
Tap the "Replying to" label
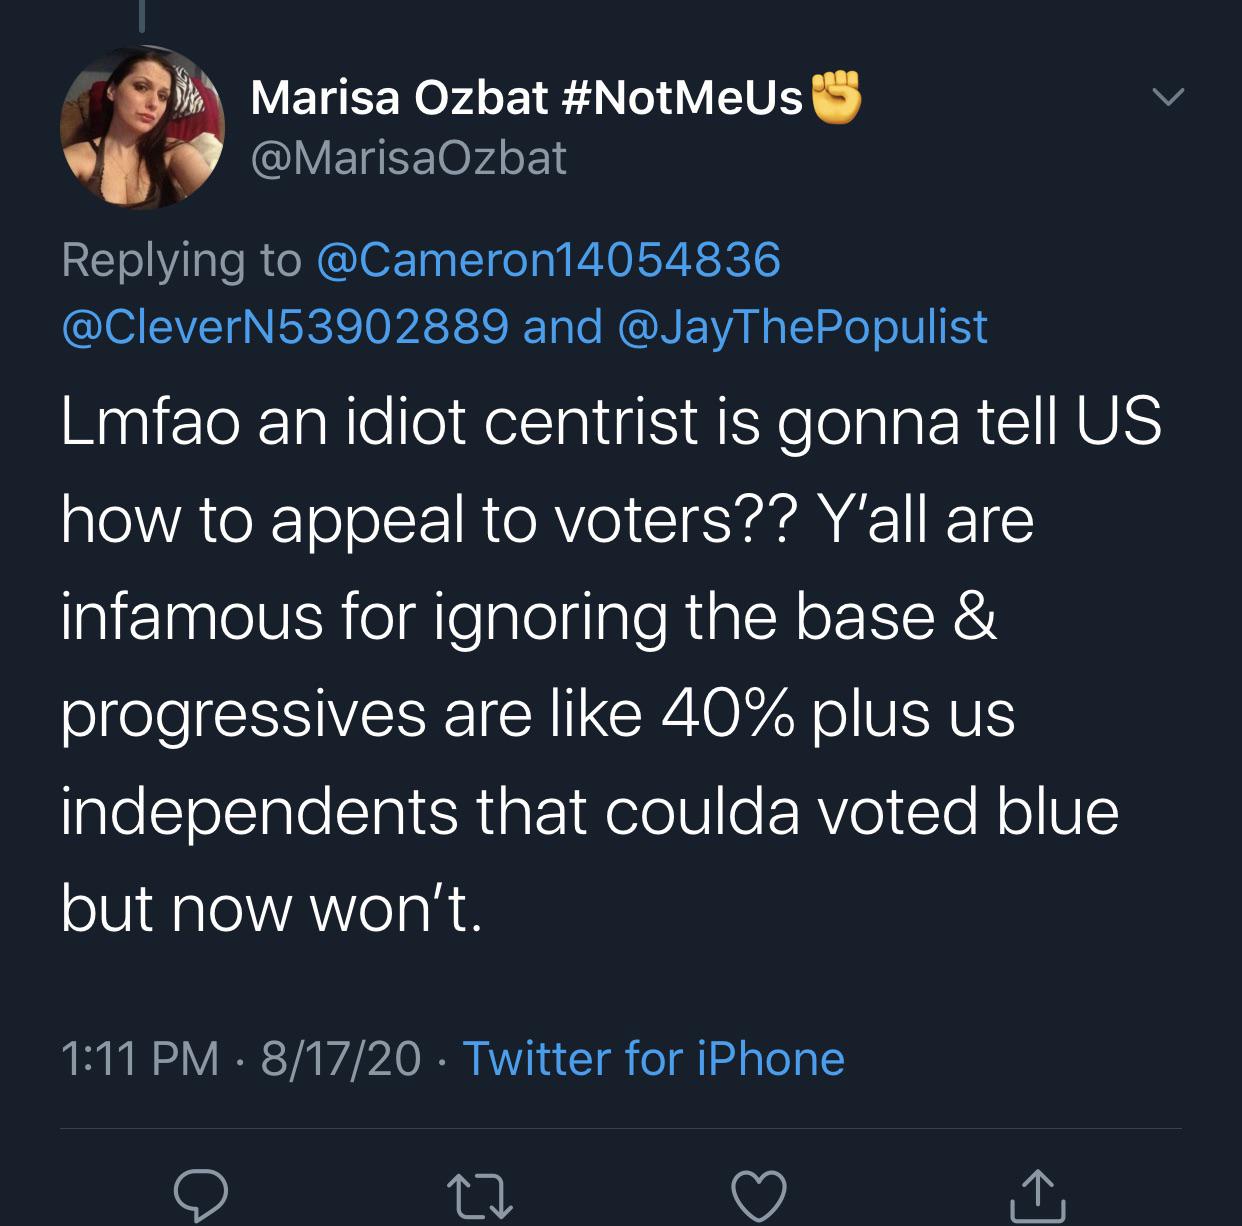[x=181, y=260]
